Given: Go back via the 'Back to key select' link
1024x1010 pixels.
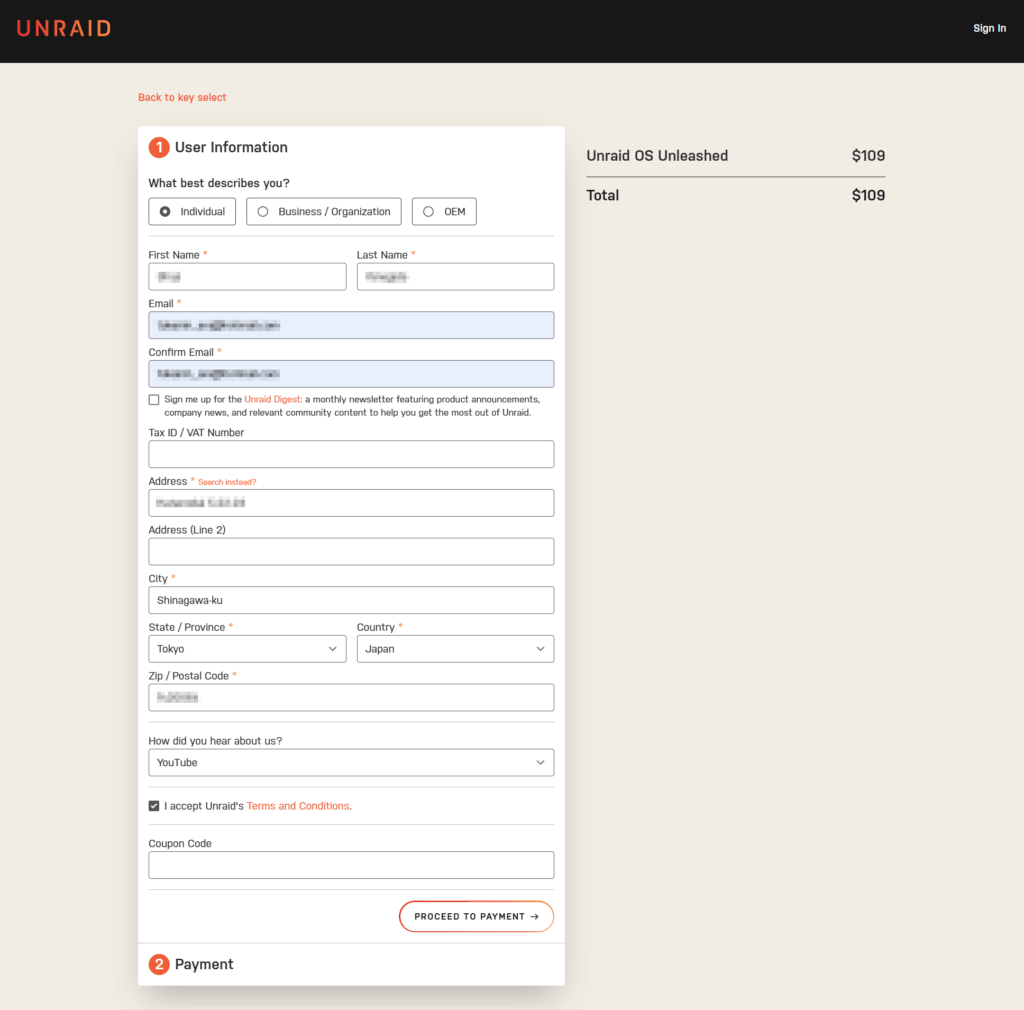Looking at the screenshot, I should click(182, 97).
